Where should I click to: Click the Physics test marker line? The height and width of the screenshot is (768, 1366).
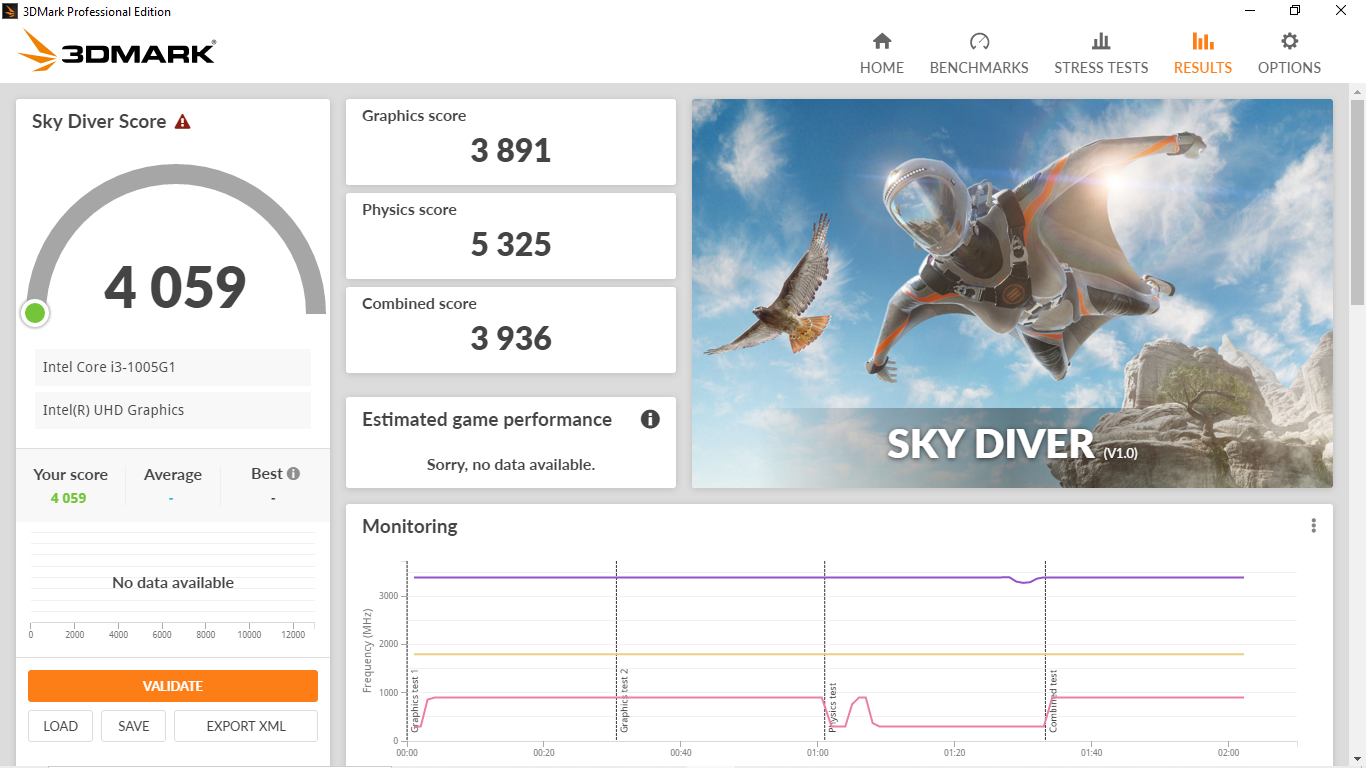click(824, 650)
